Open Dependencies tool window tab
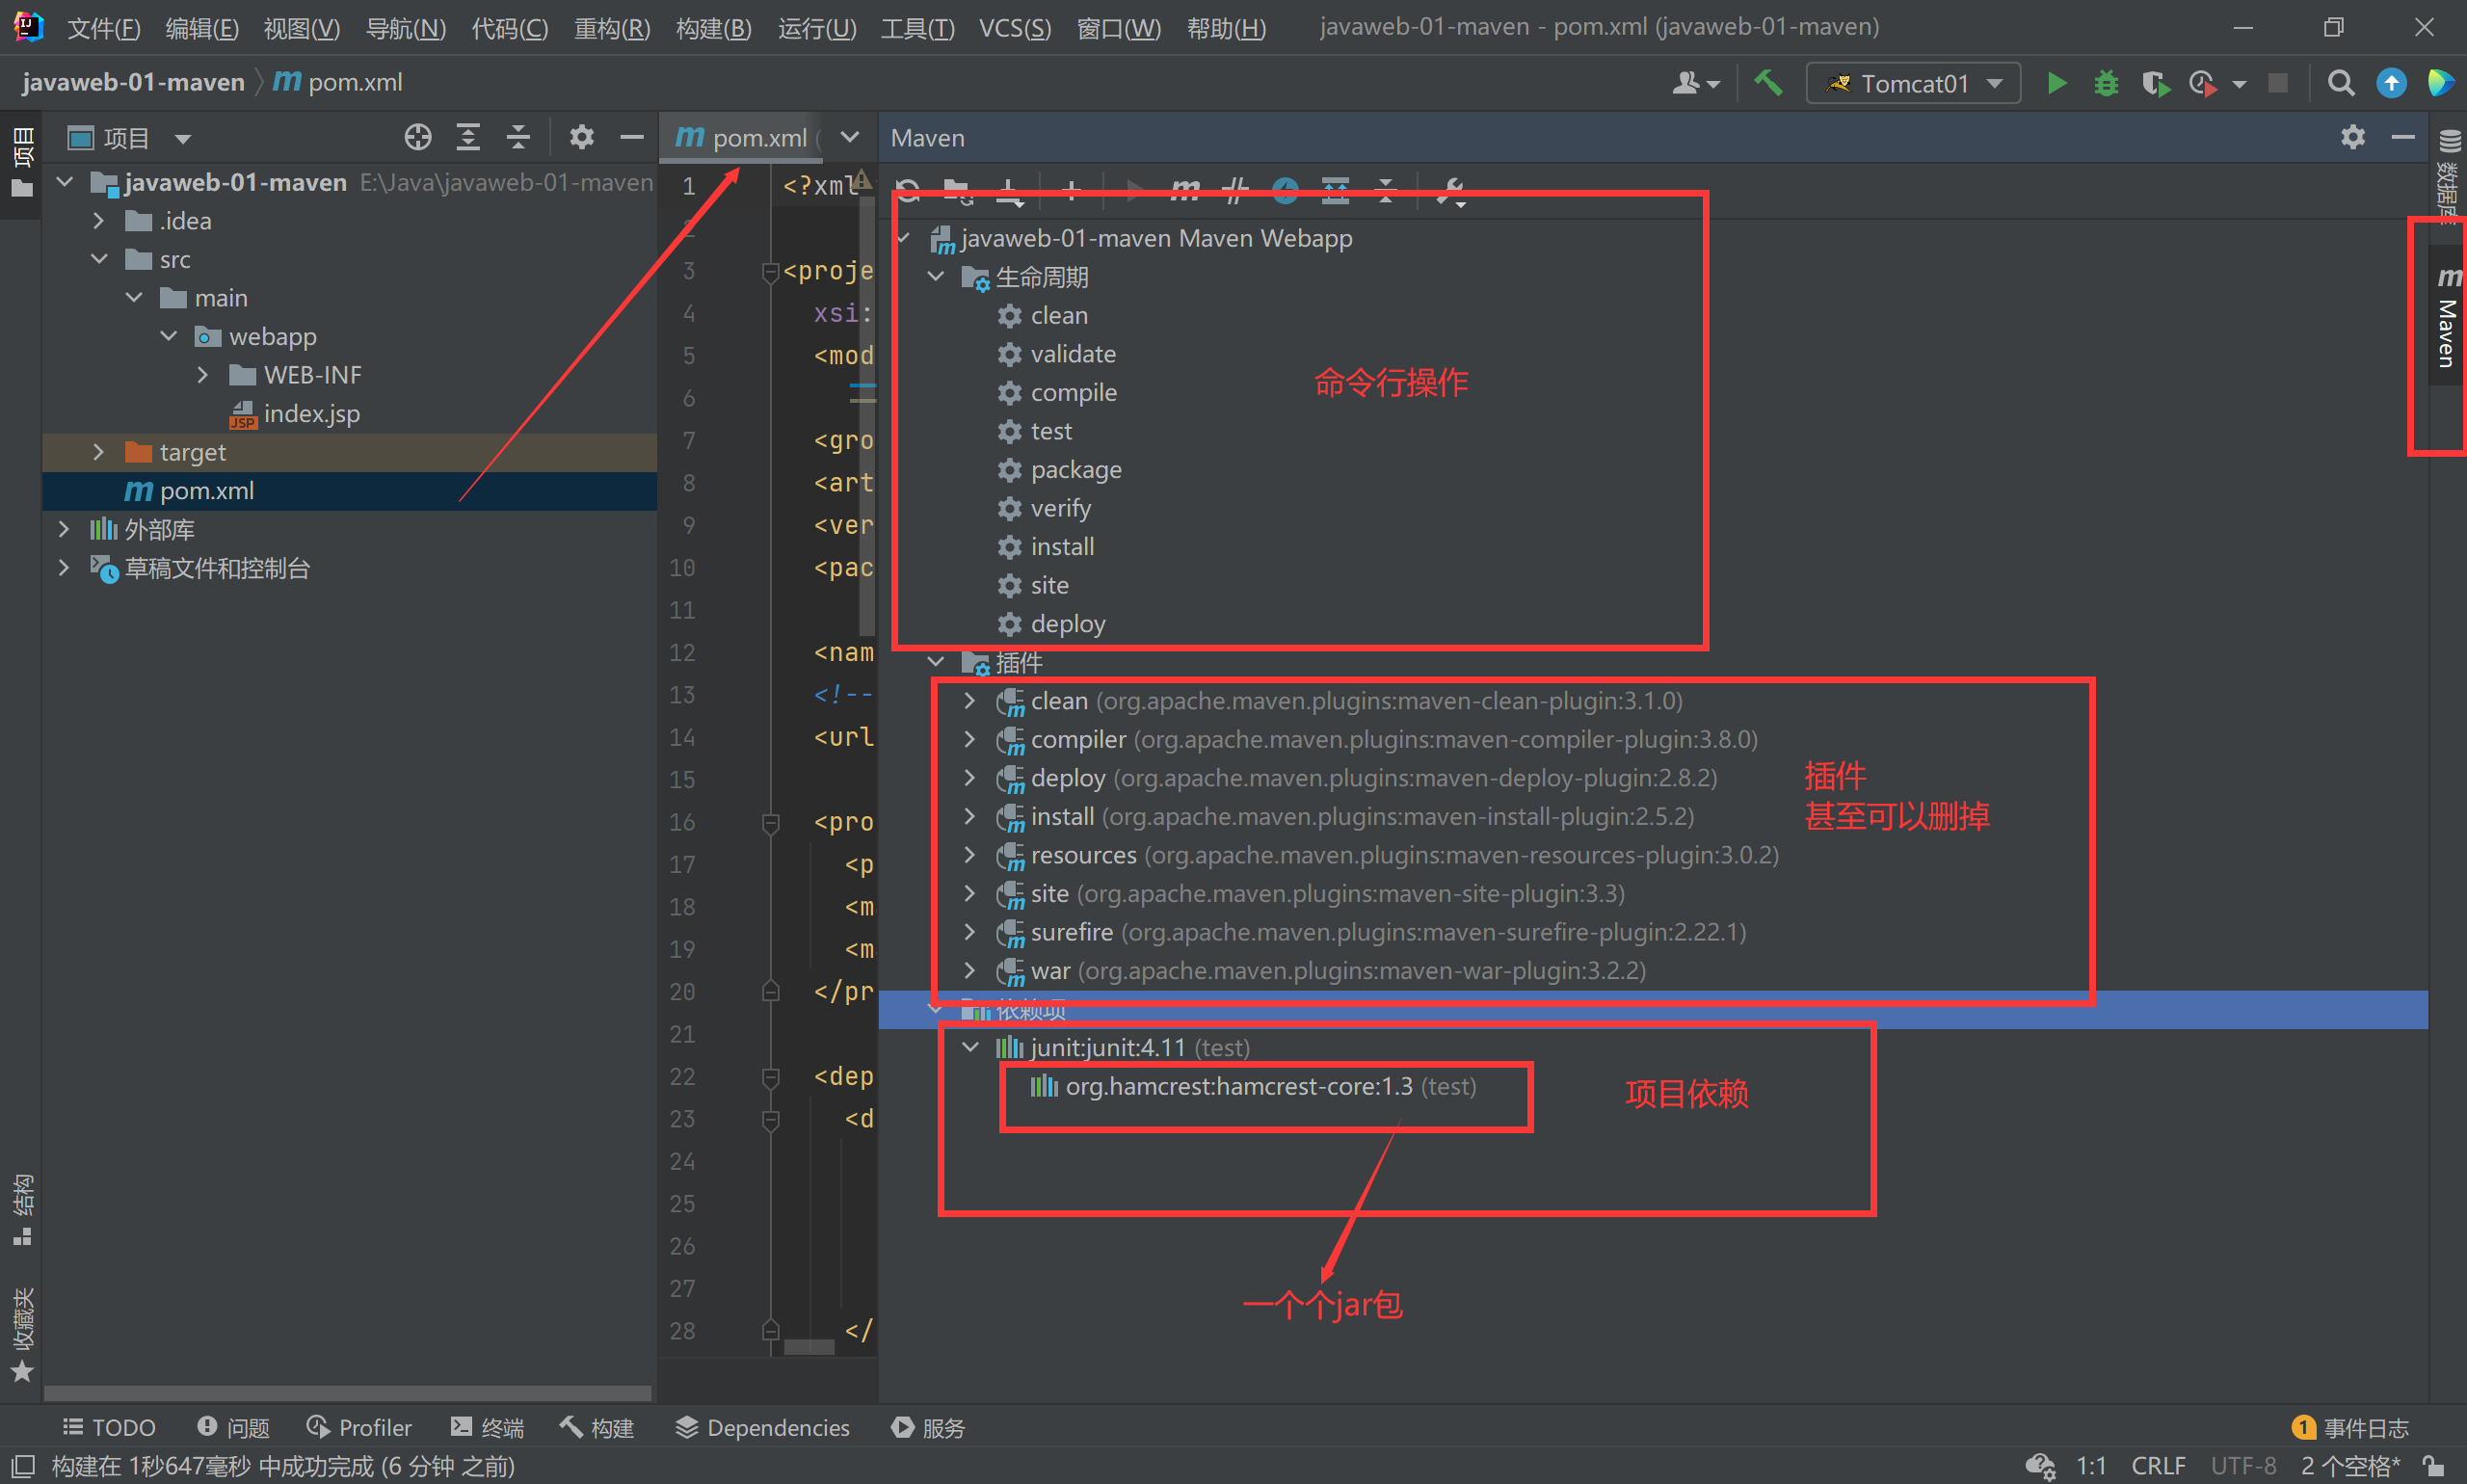The height and width of the screenshot is (1484, 2467). click(x=762, y=1427)
